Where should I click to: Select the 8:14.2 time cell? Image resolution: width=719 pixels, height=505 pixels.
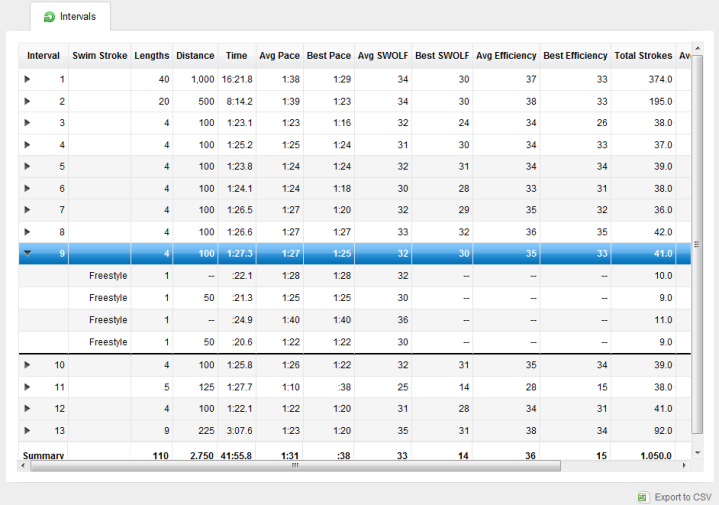[239, 101]
